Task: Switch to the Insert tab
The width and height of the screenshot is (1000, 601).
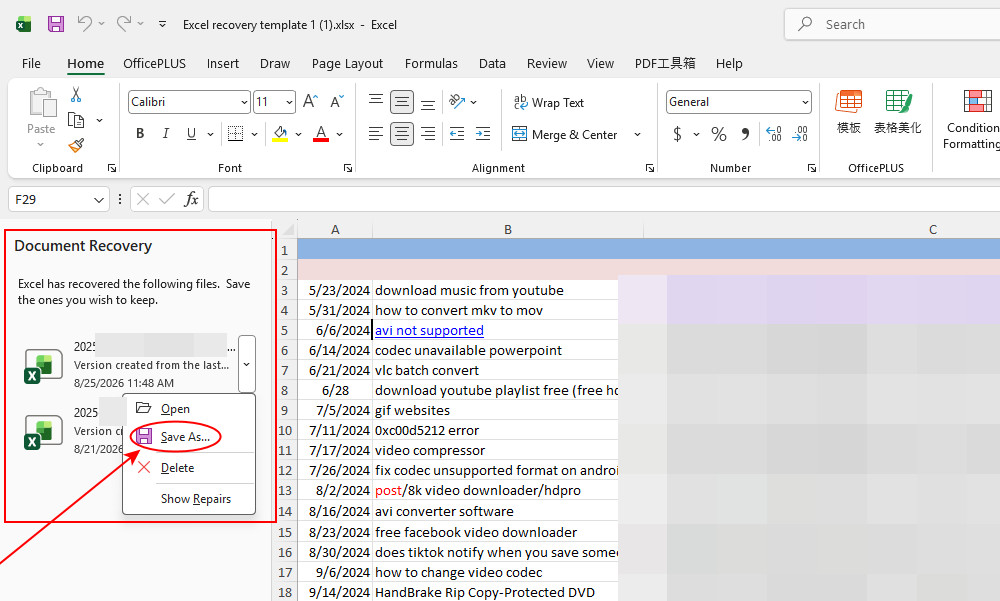Action: click(223, 63)
